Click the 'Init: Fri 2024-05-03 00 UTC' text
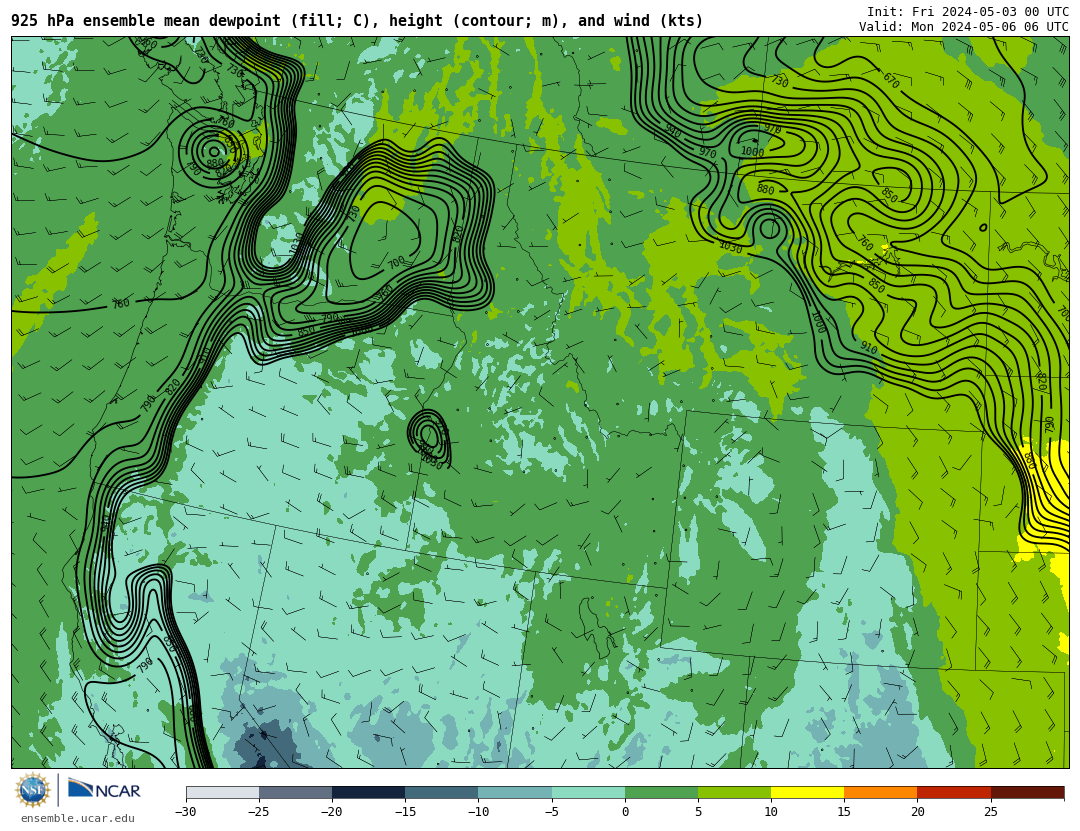The height and width of the screenshot is (831, 1080). (x=968, y=12)
